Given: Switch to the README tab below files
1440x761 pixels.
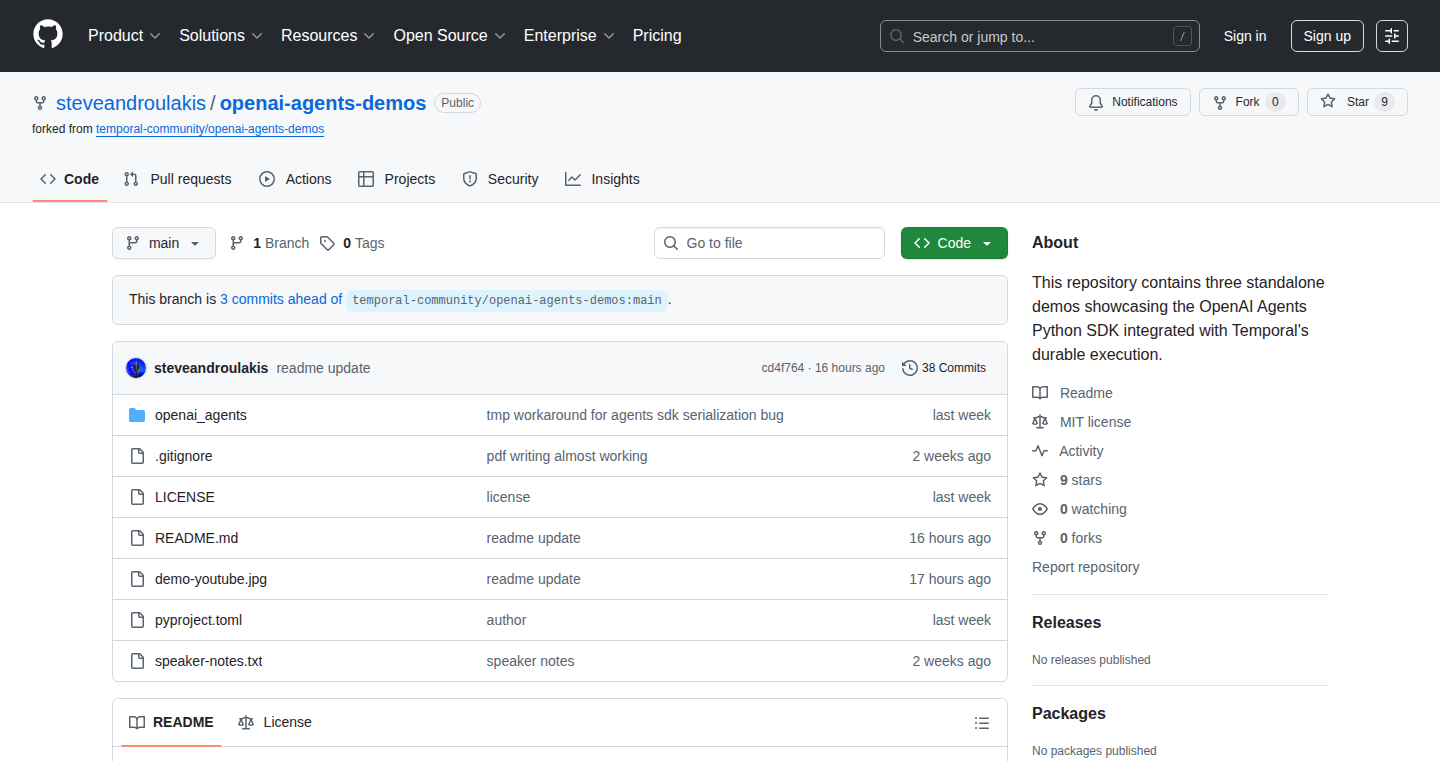Looking at the screenshot, I should (171, 722).
